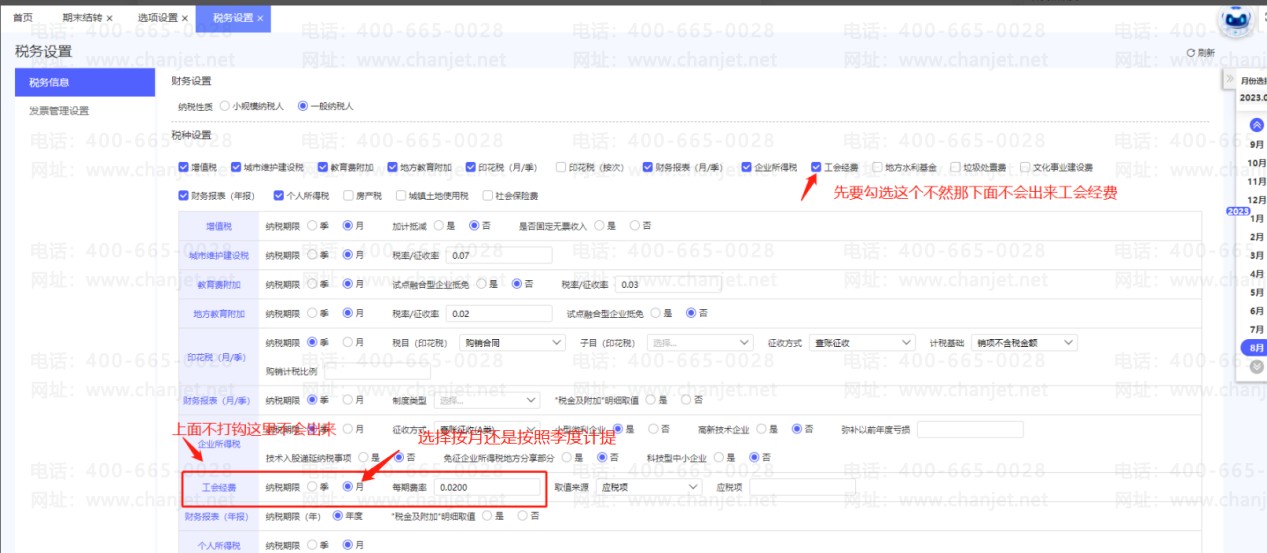Click the down arrow below 8月

coord(1256,367)
